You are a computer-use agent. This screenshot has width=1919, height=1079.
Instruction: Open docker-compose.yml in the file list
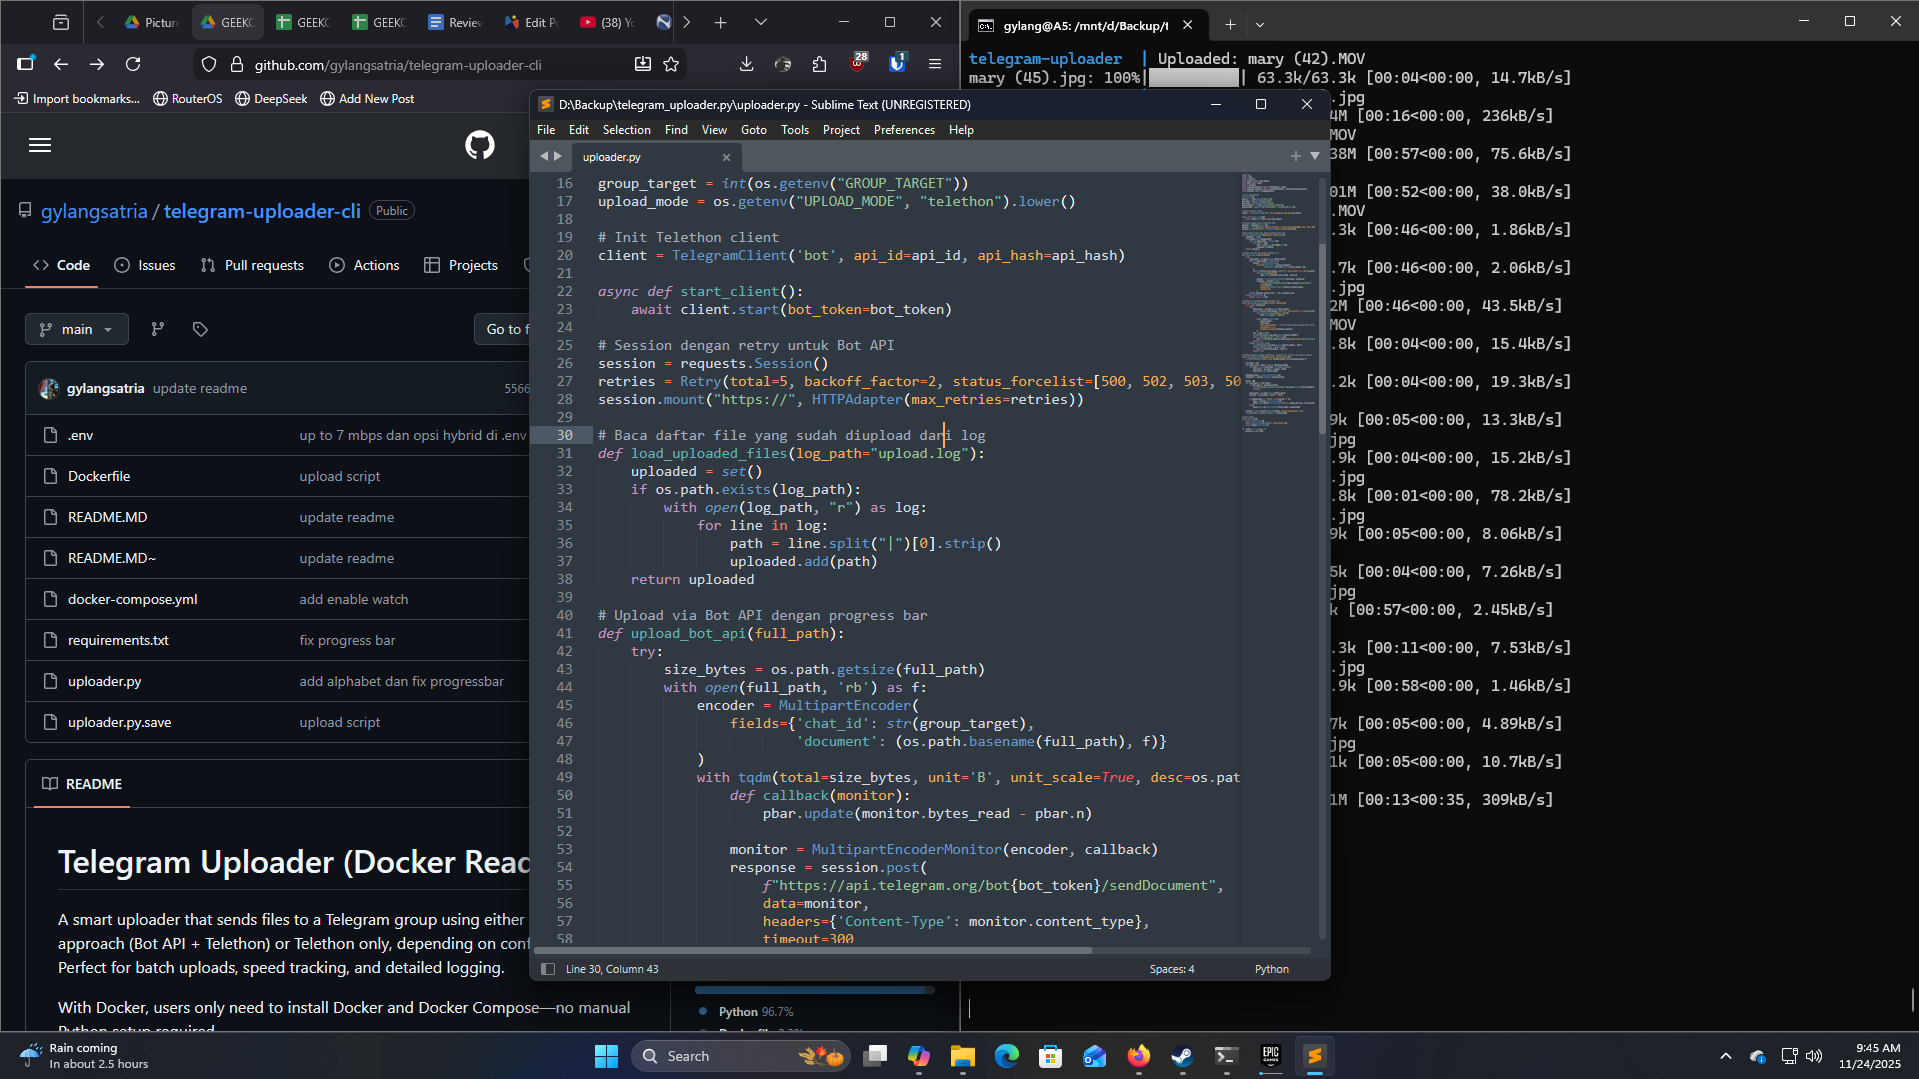pyautogui.click(x=133, y=599)
